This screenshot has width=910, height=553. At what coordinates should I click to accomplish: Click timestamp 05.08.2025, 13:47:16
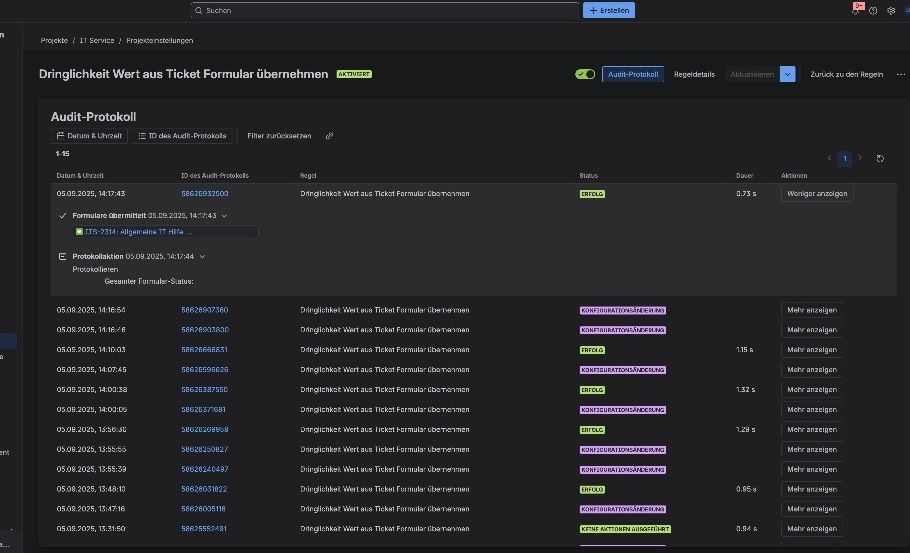tap(91, 509)
